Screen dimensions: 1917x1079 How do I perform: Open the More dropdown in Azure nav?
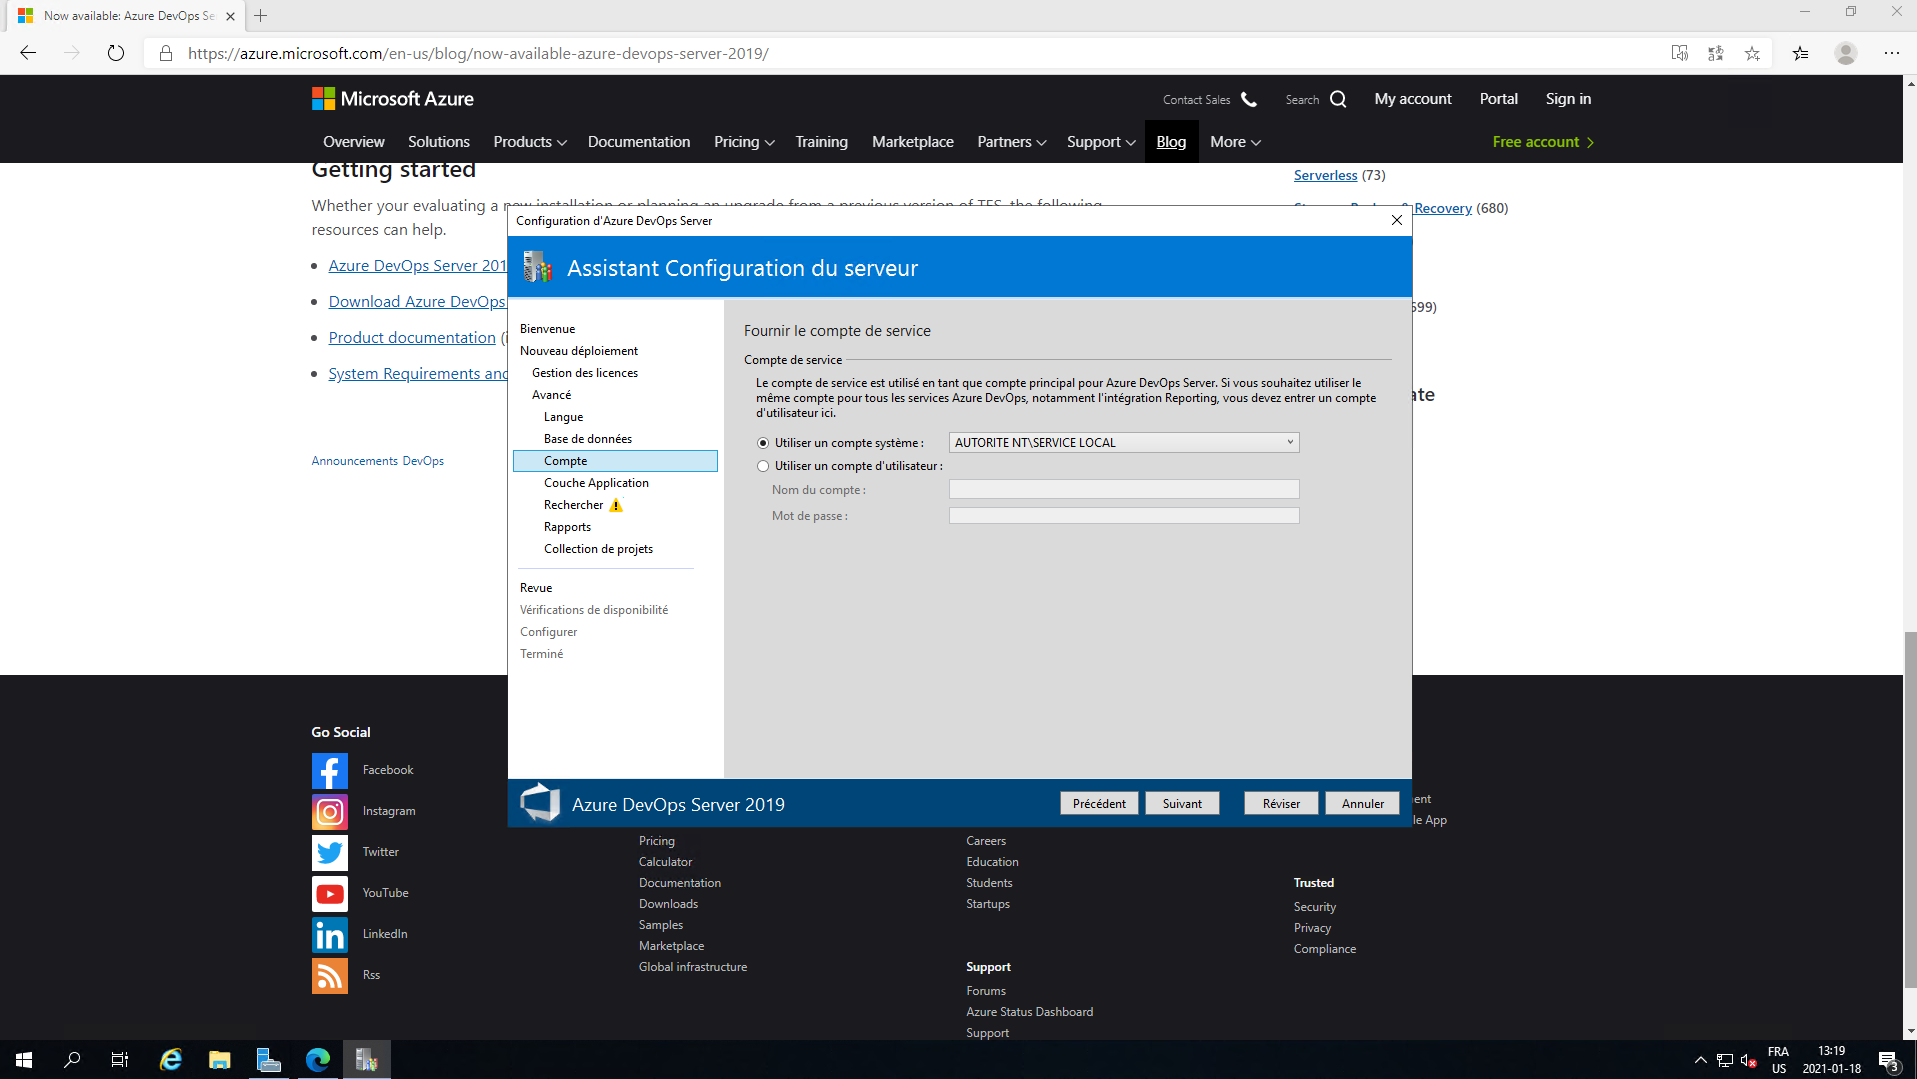(x=1234, y=142)
